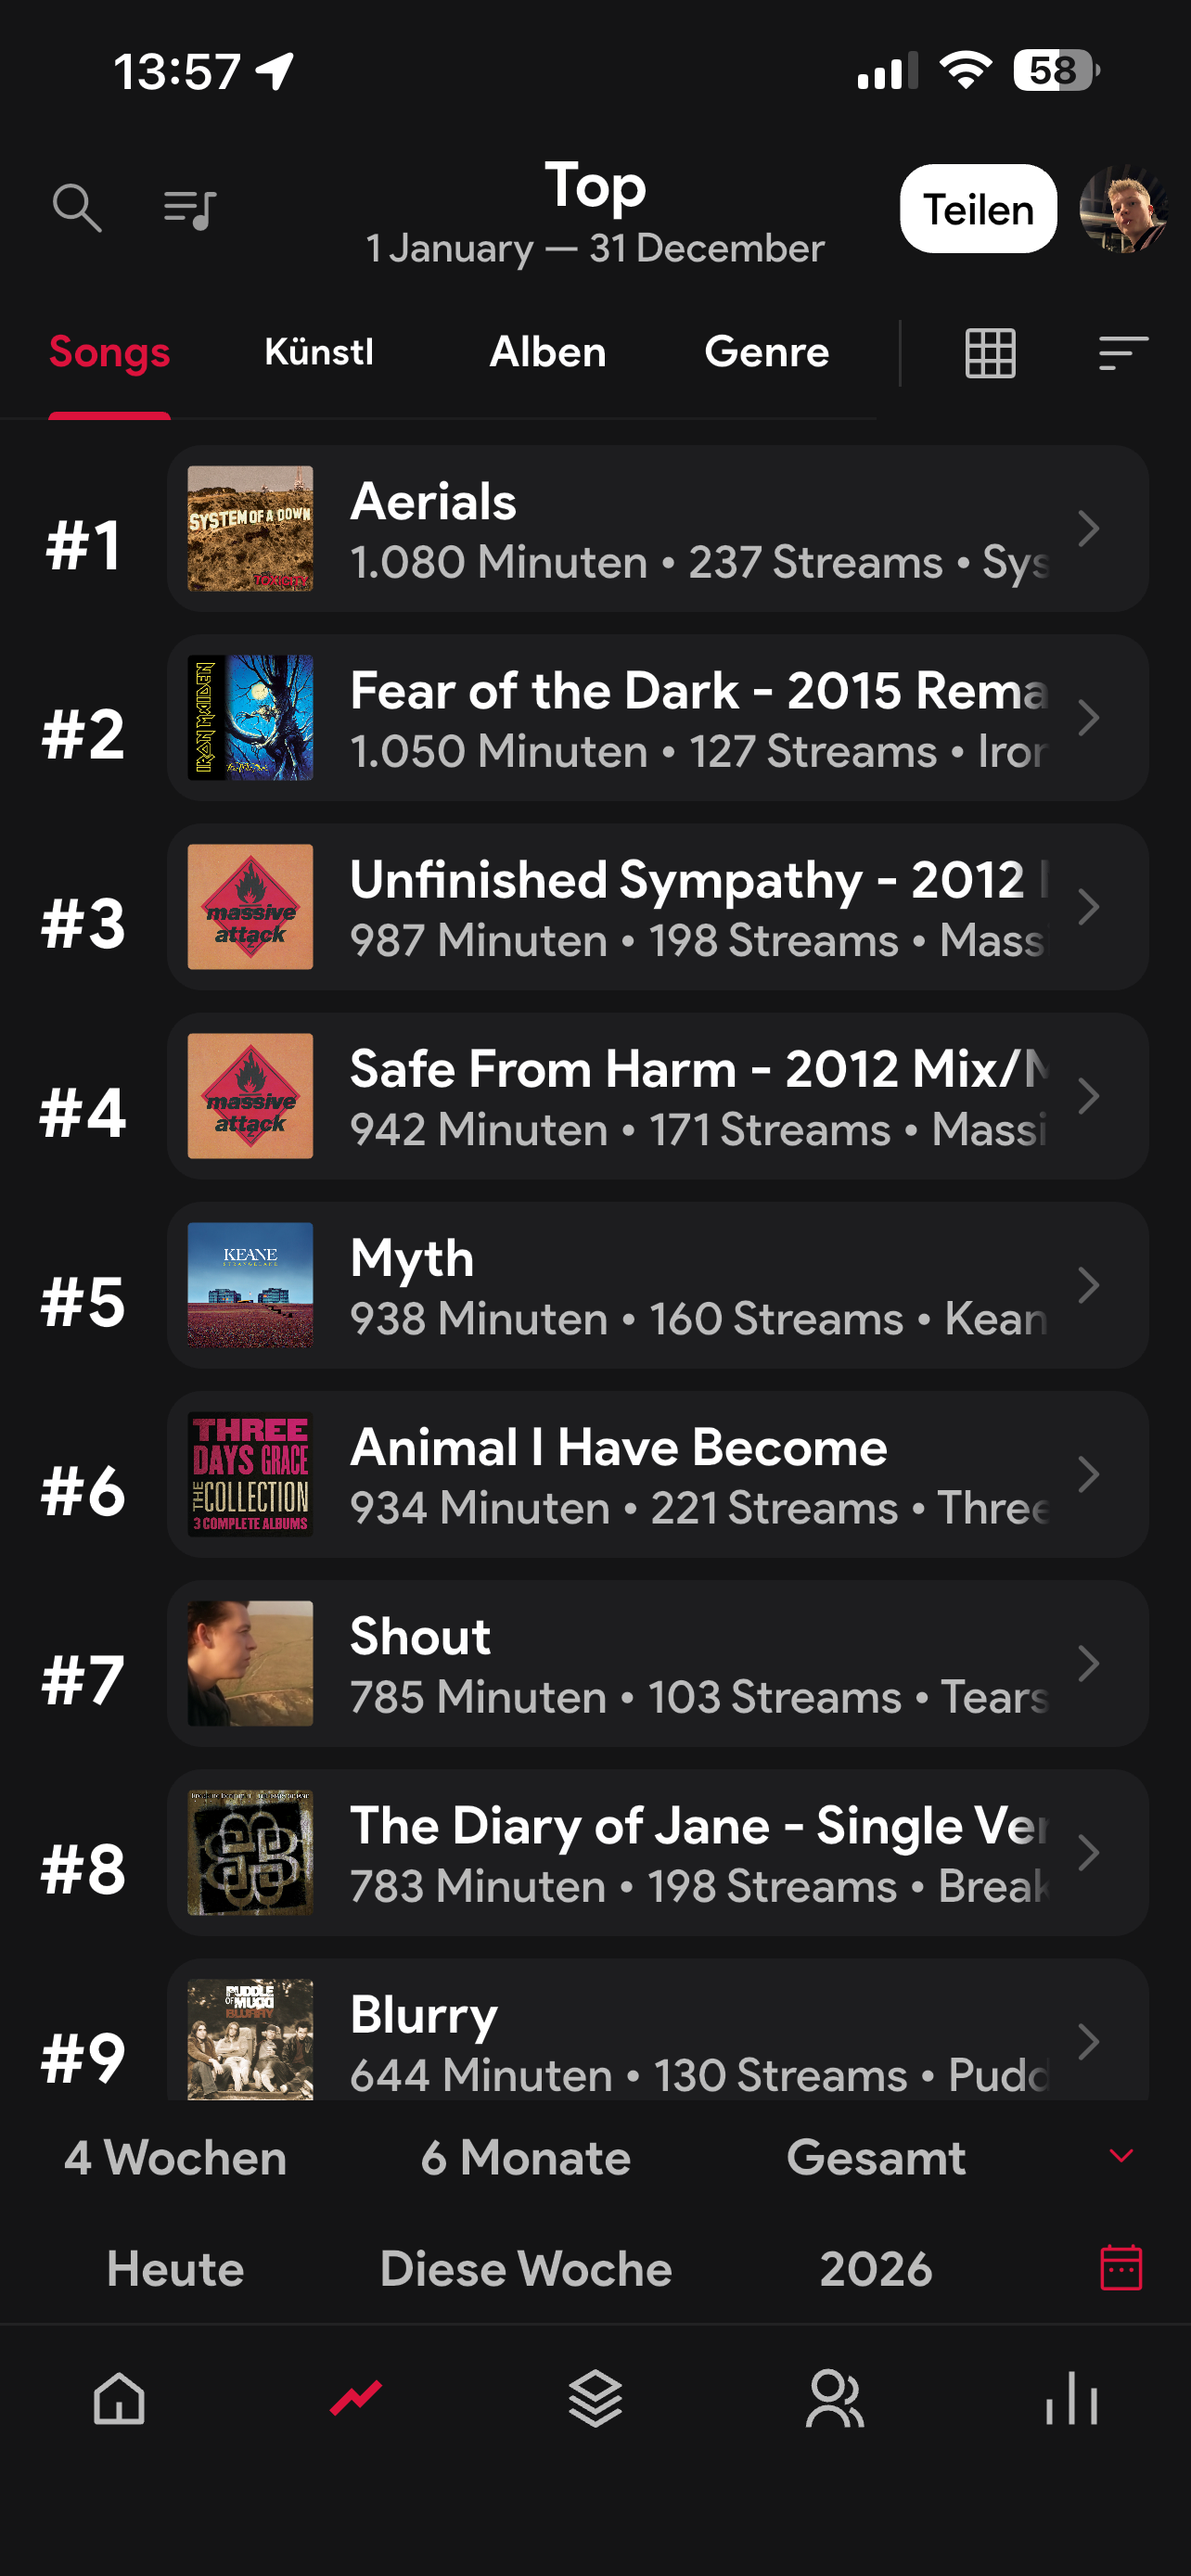Open Shout song details chevron
Image resolution: width=1191 pixels, height=2576 pixels.
[x=1088, y=1663]
